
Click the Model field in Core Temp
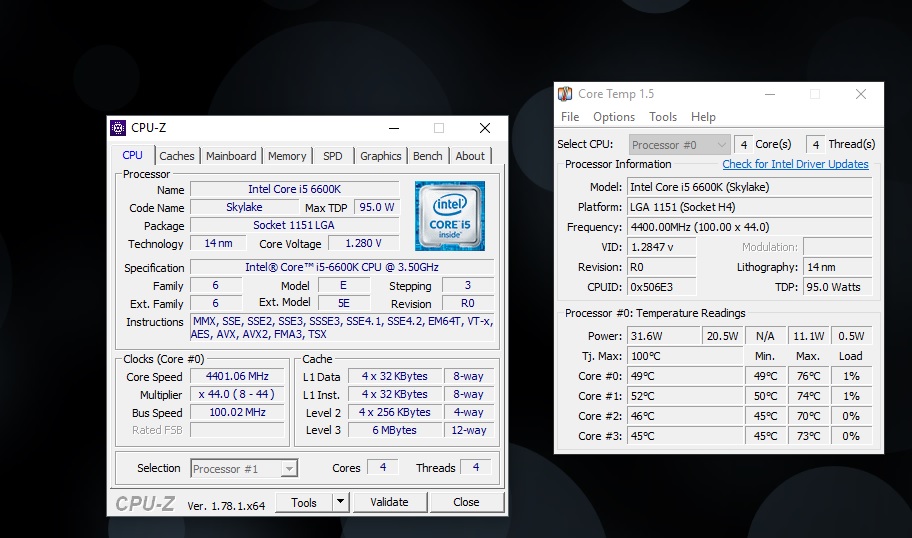750,187
